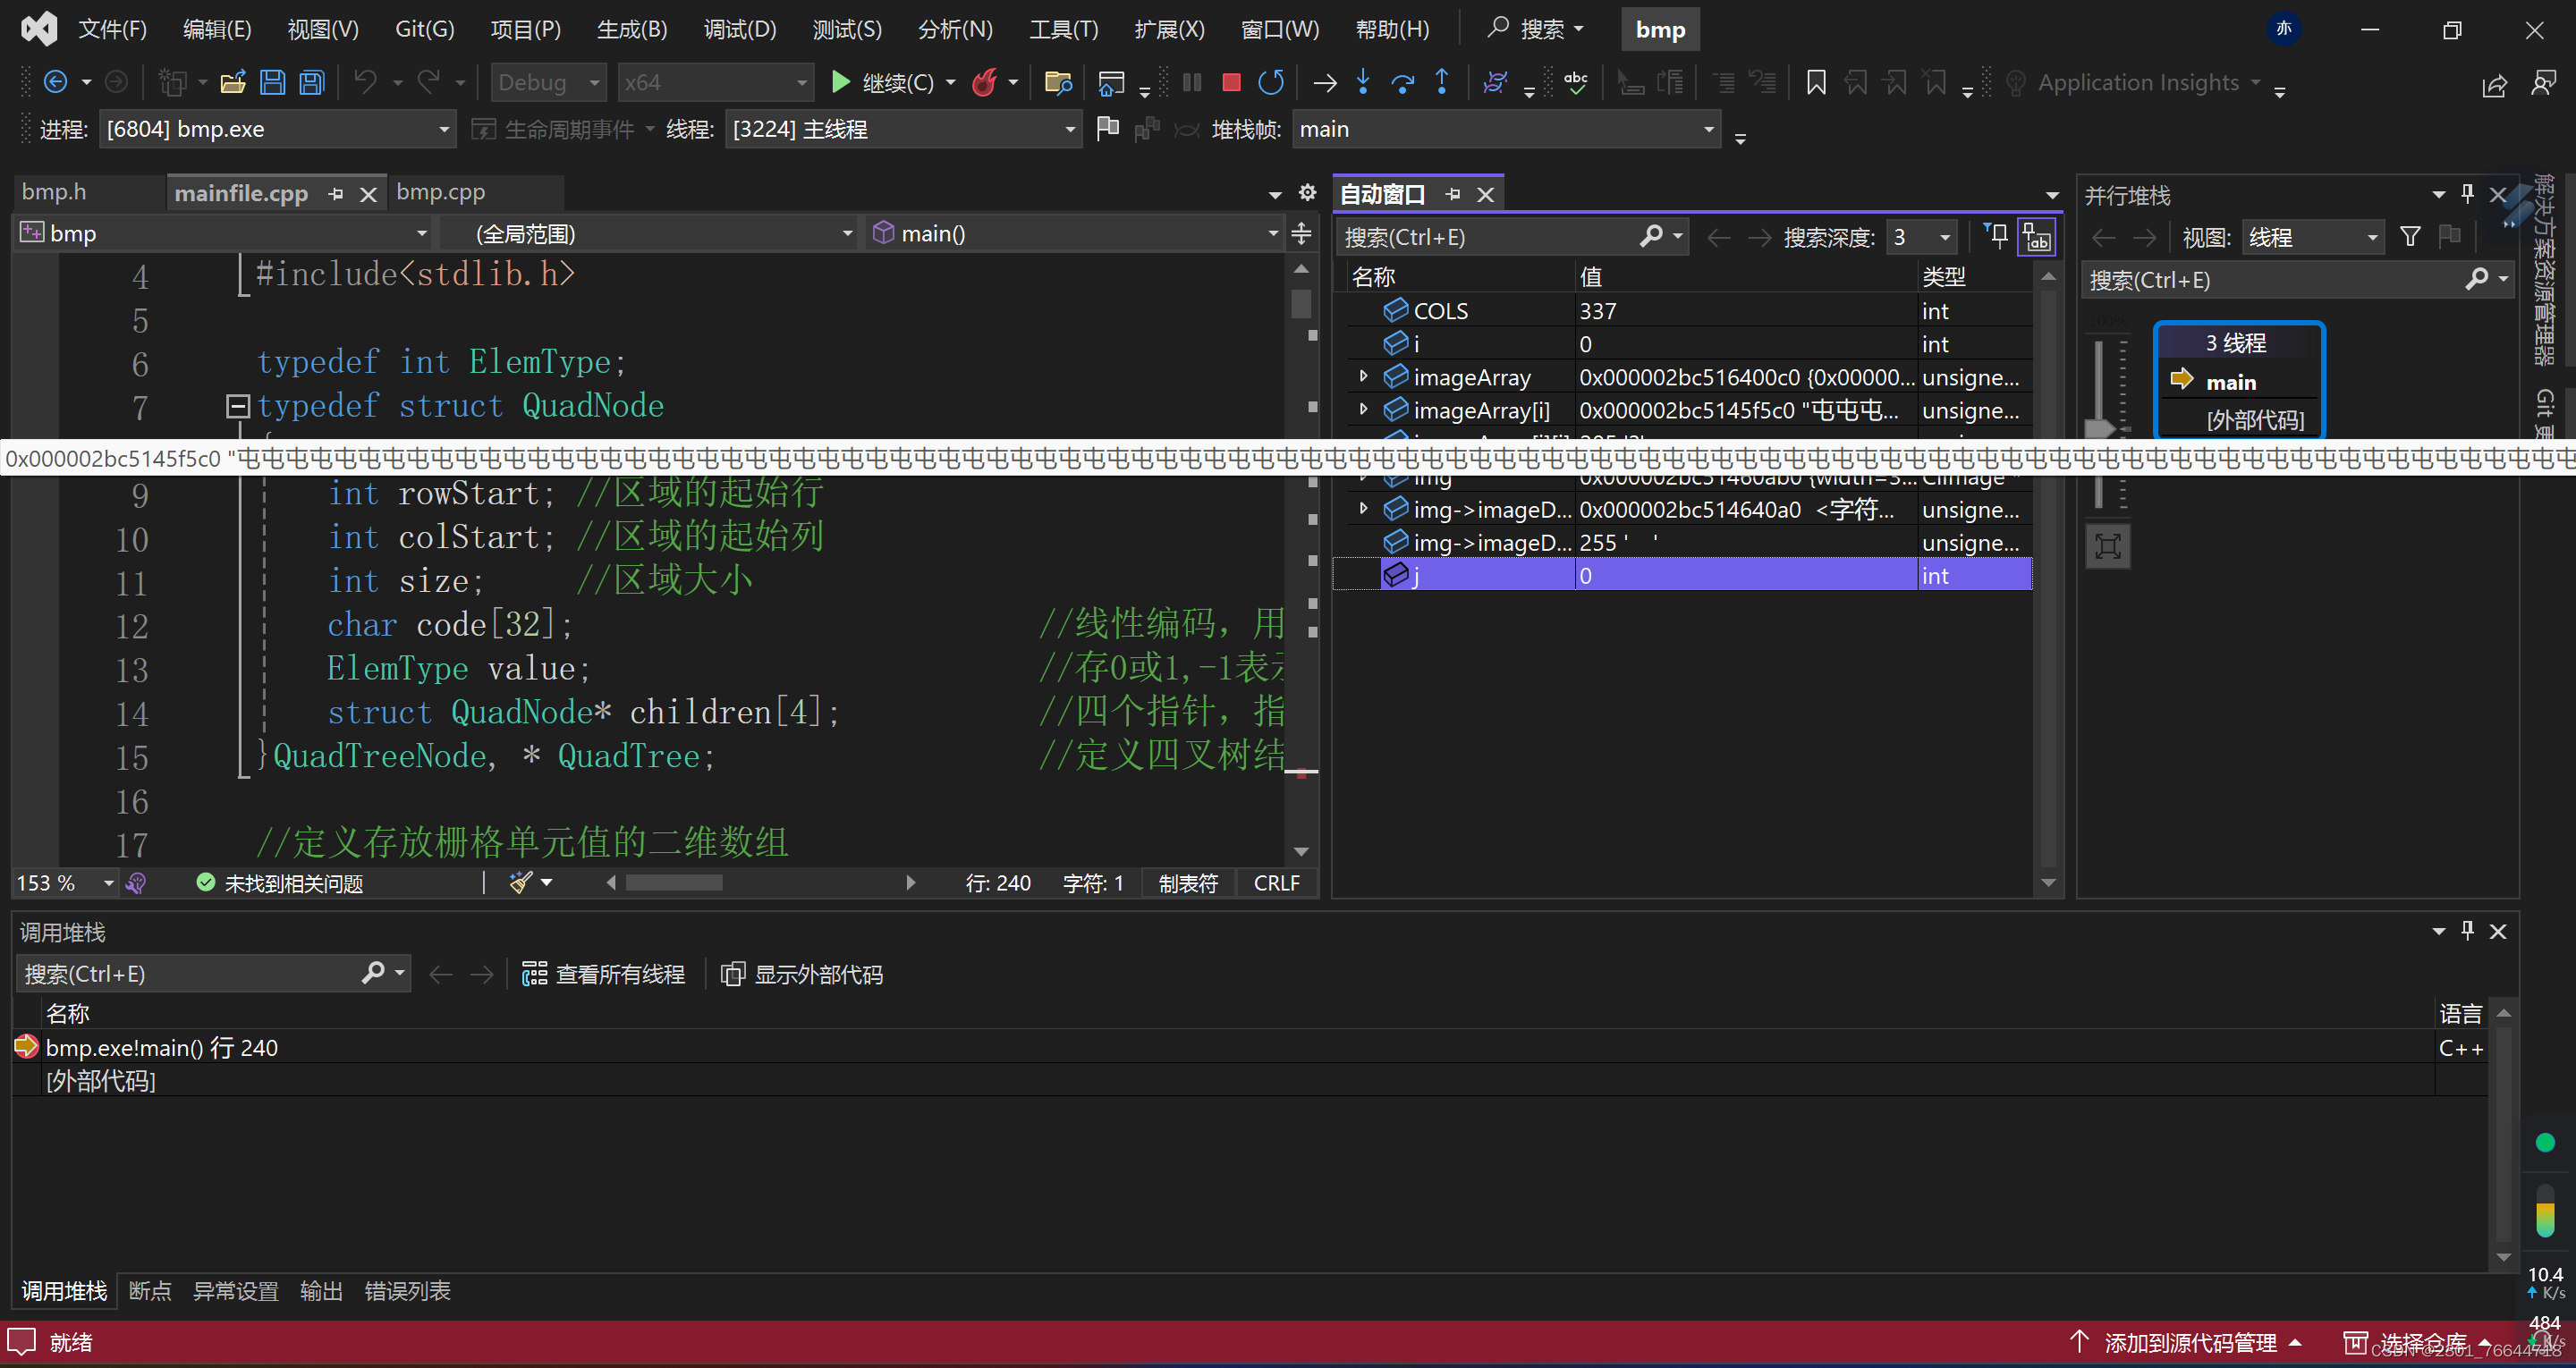Click the Step Into arrow icon
The height and width of the screenshot is (1368, 2576).
(1363, 82)
